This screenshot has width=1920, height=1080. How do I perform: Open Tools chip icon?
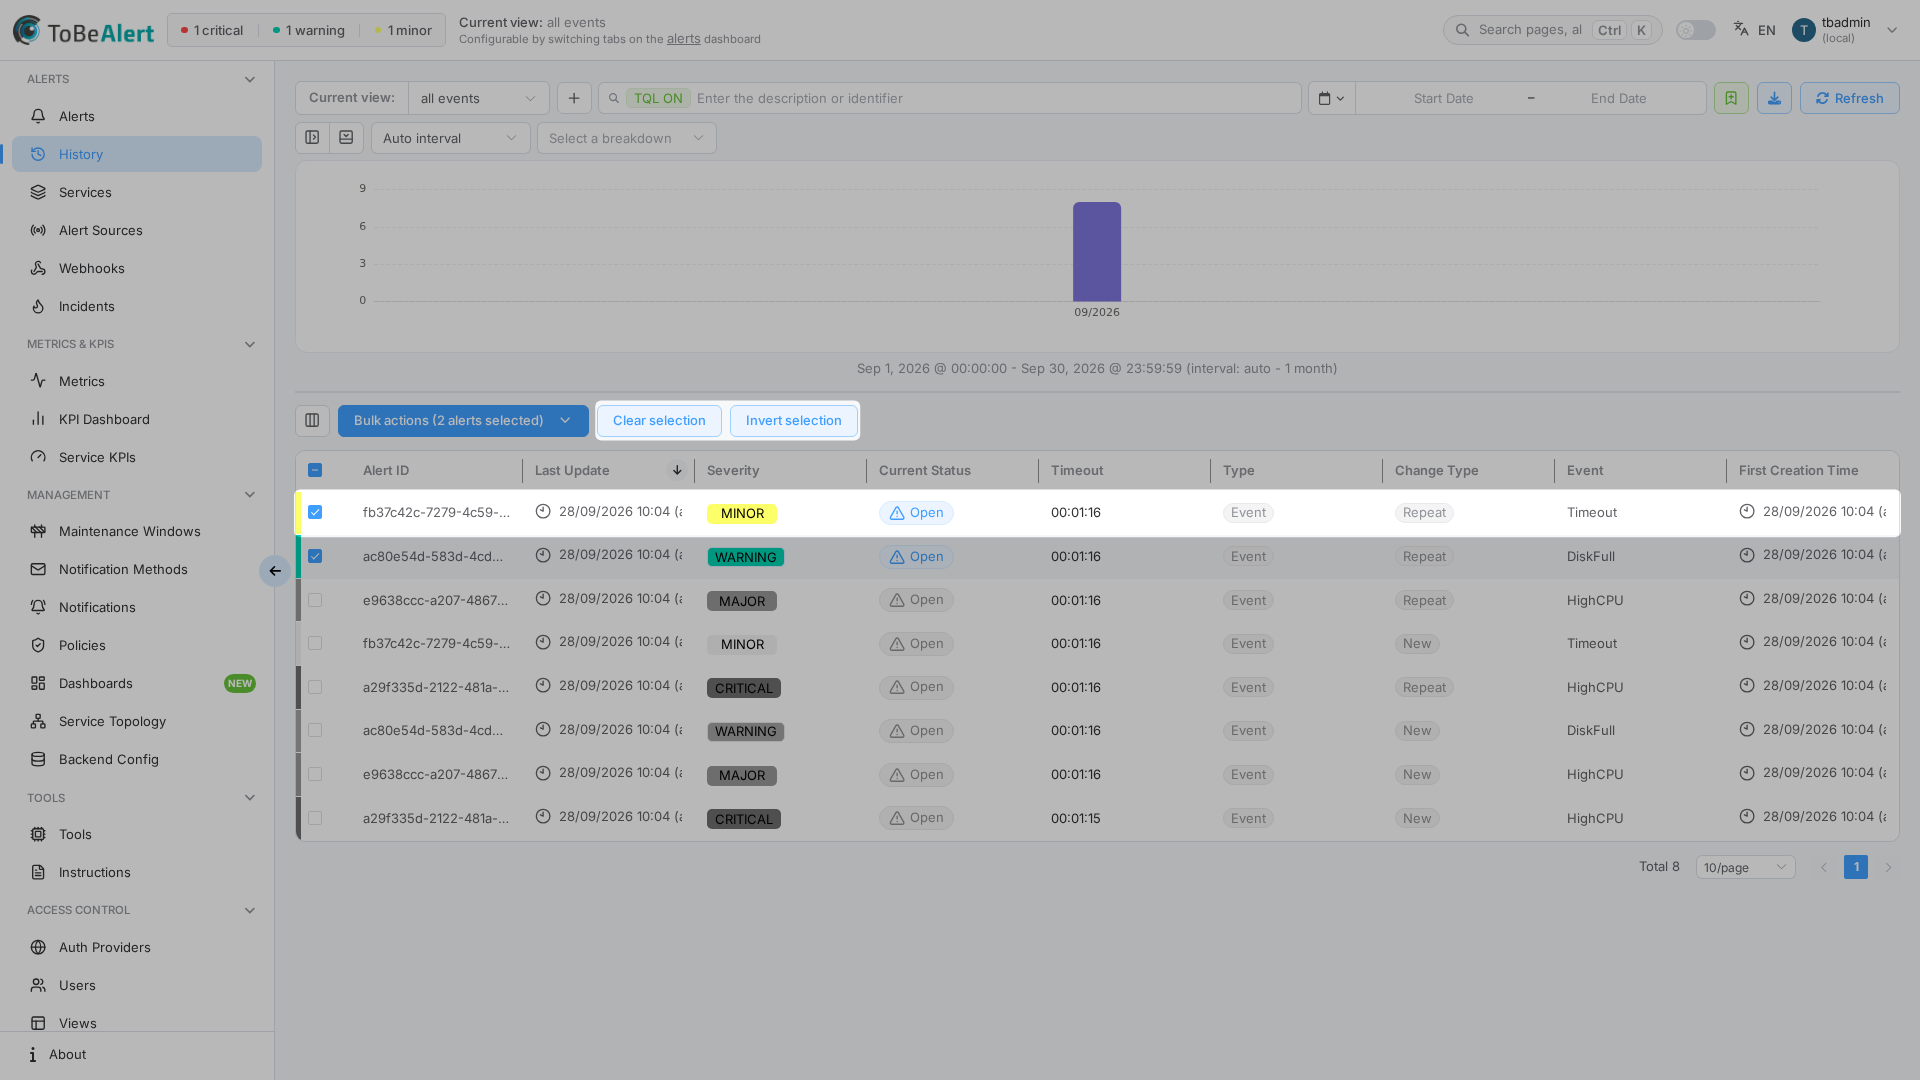click(38, 834)
